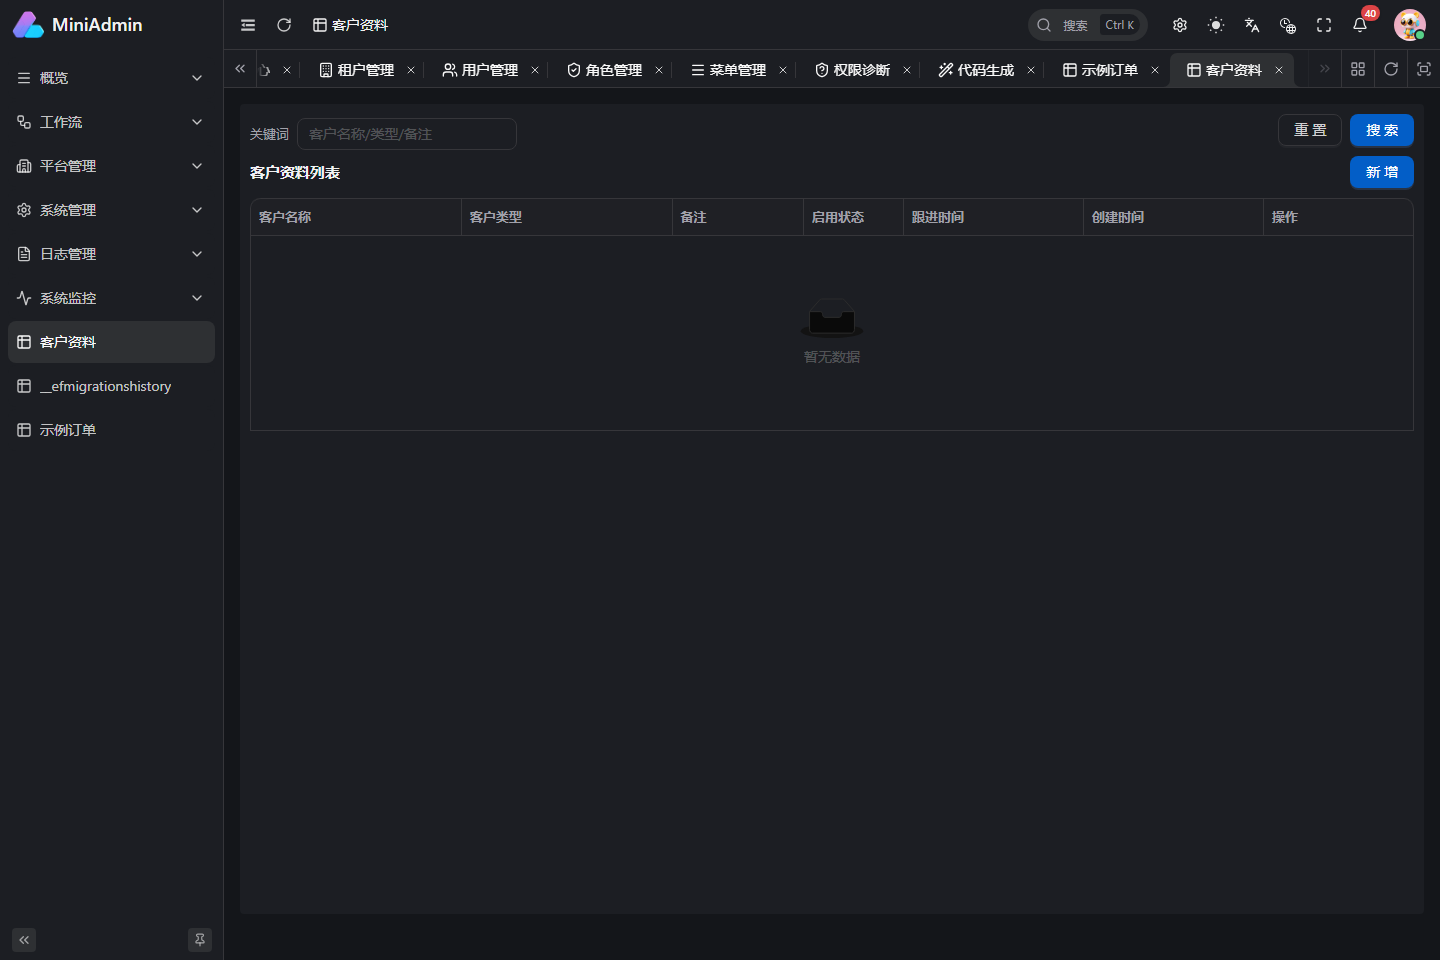The width and height of the screenshot is (1440, 960).
Task: Switch to the 示例订单 tab
Action: tap(1101, 70)
